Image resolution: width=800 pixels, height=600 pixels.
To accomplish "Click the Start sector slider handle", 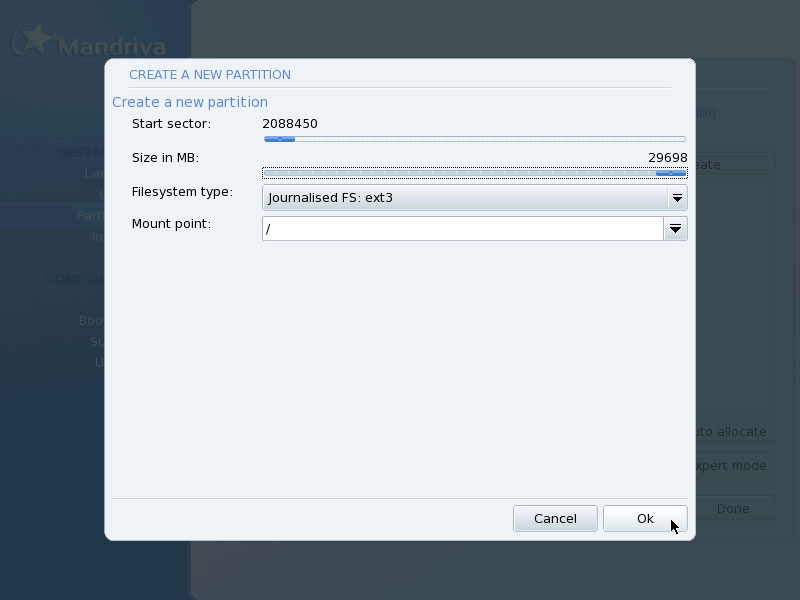I will (280, 139).
